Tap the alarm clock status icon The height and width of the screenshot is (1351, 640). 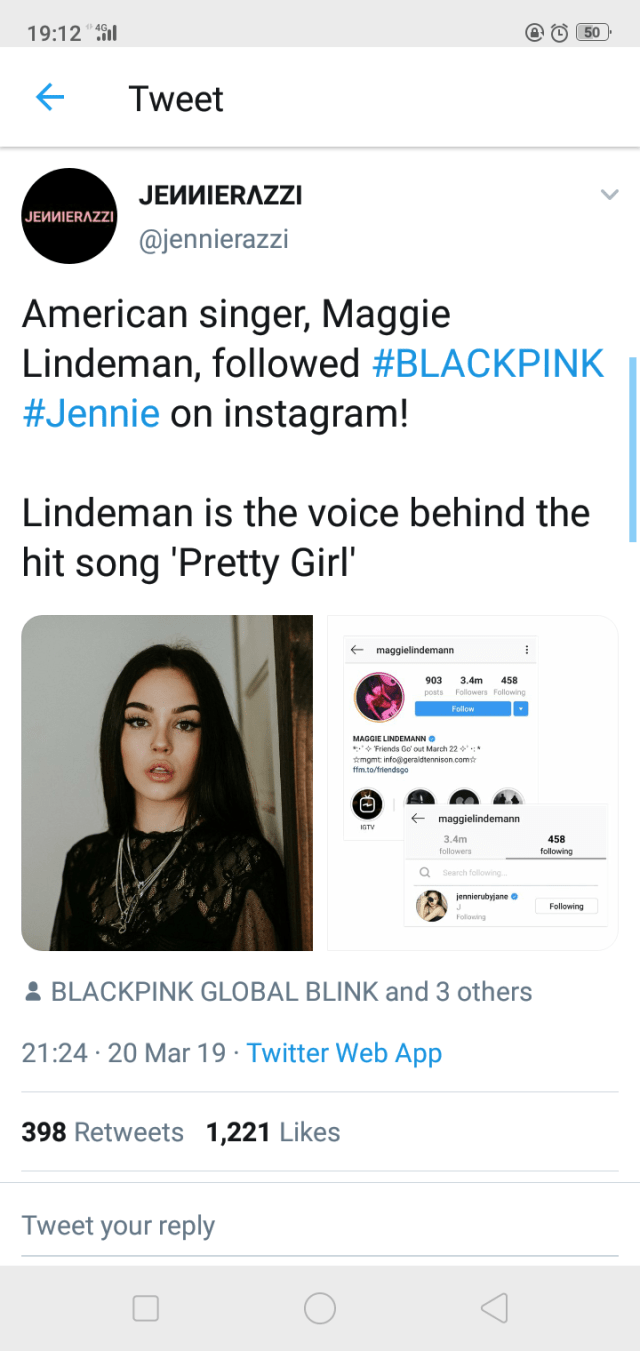coord(559,33)
